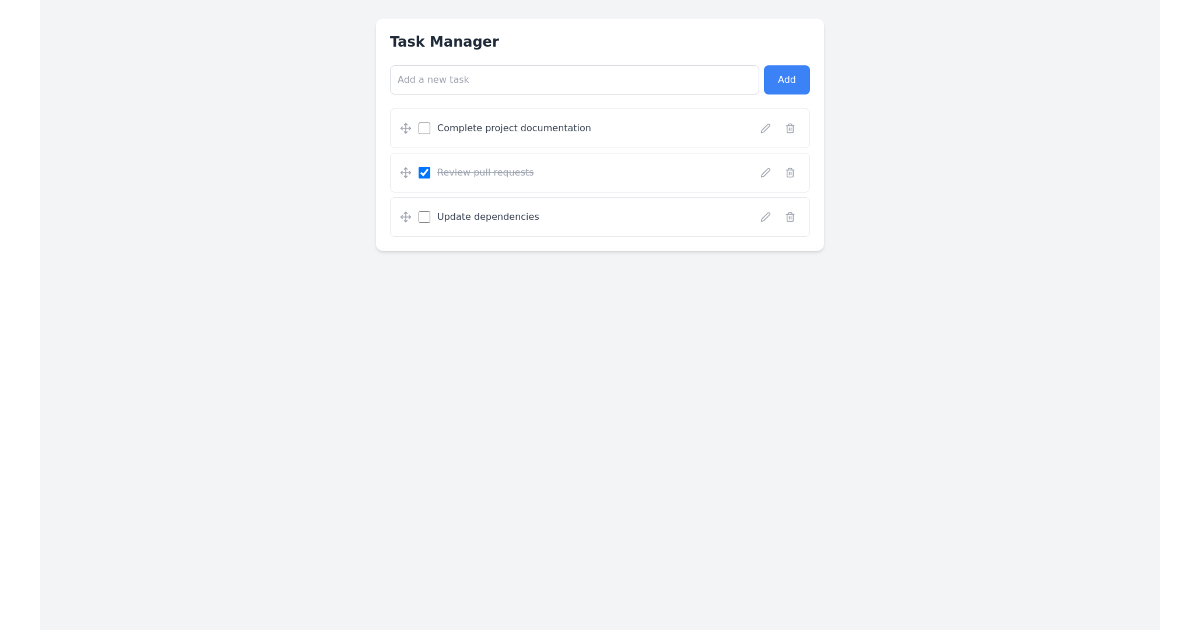Click inside the first task row
This screenshot has width=1200, height=630.
pos(650,128)
